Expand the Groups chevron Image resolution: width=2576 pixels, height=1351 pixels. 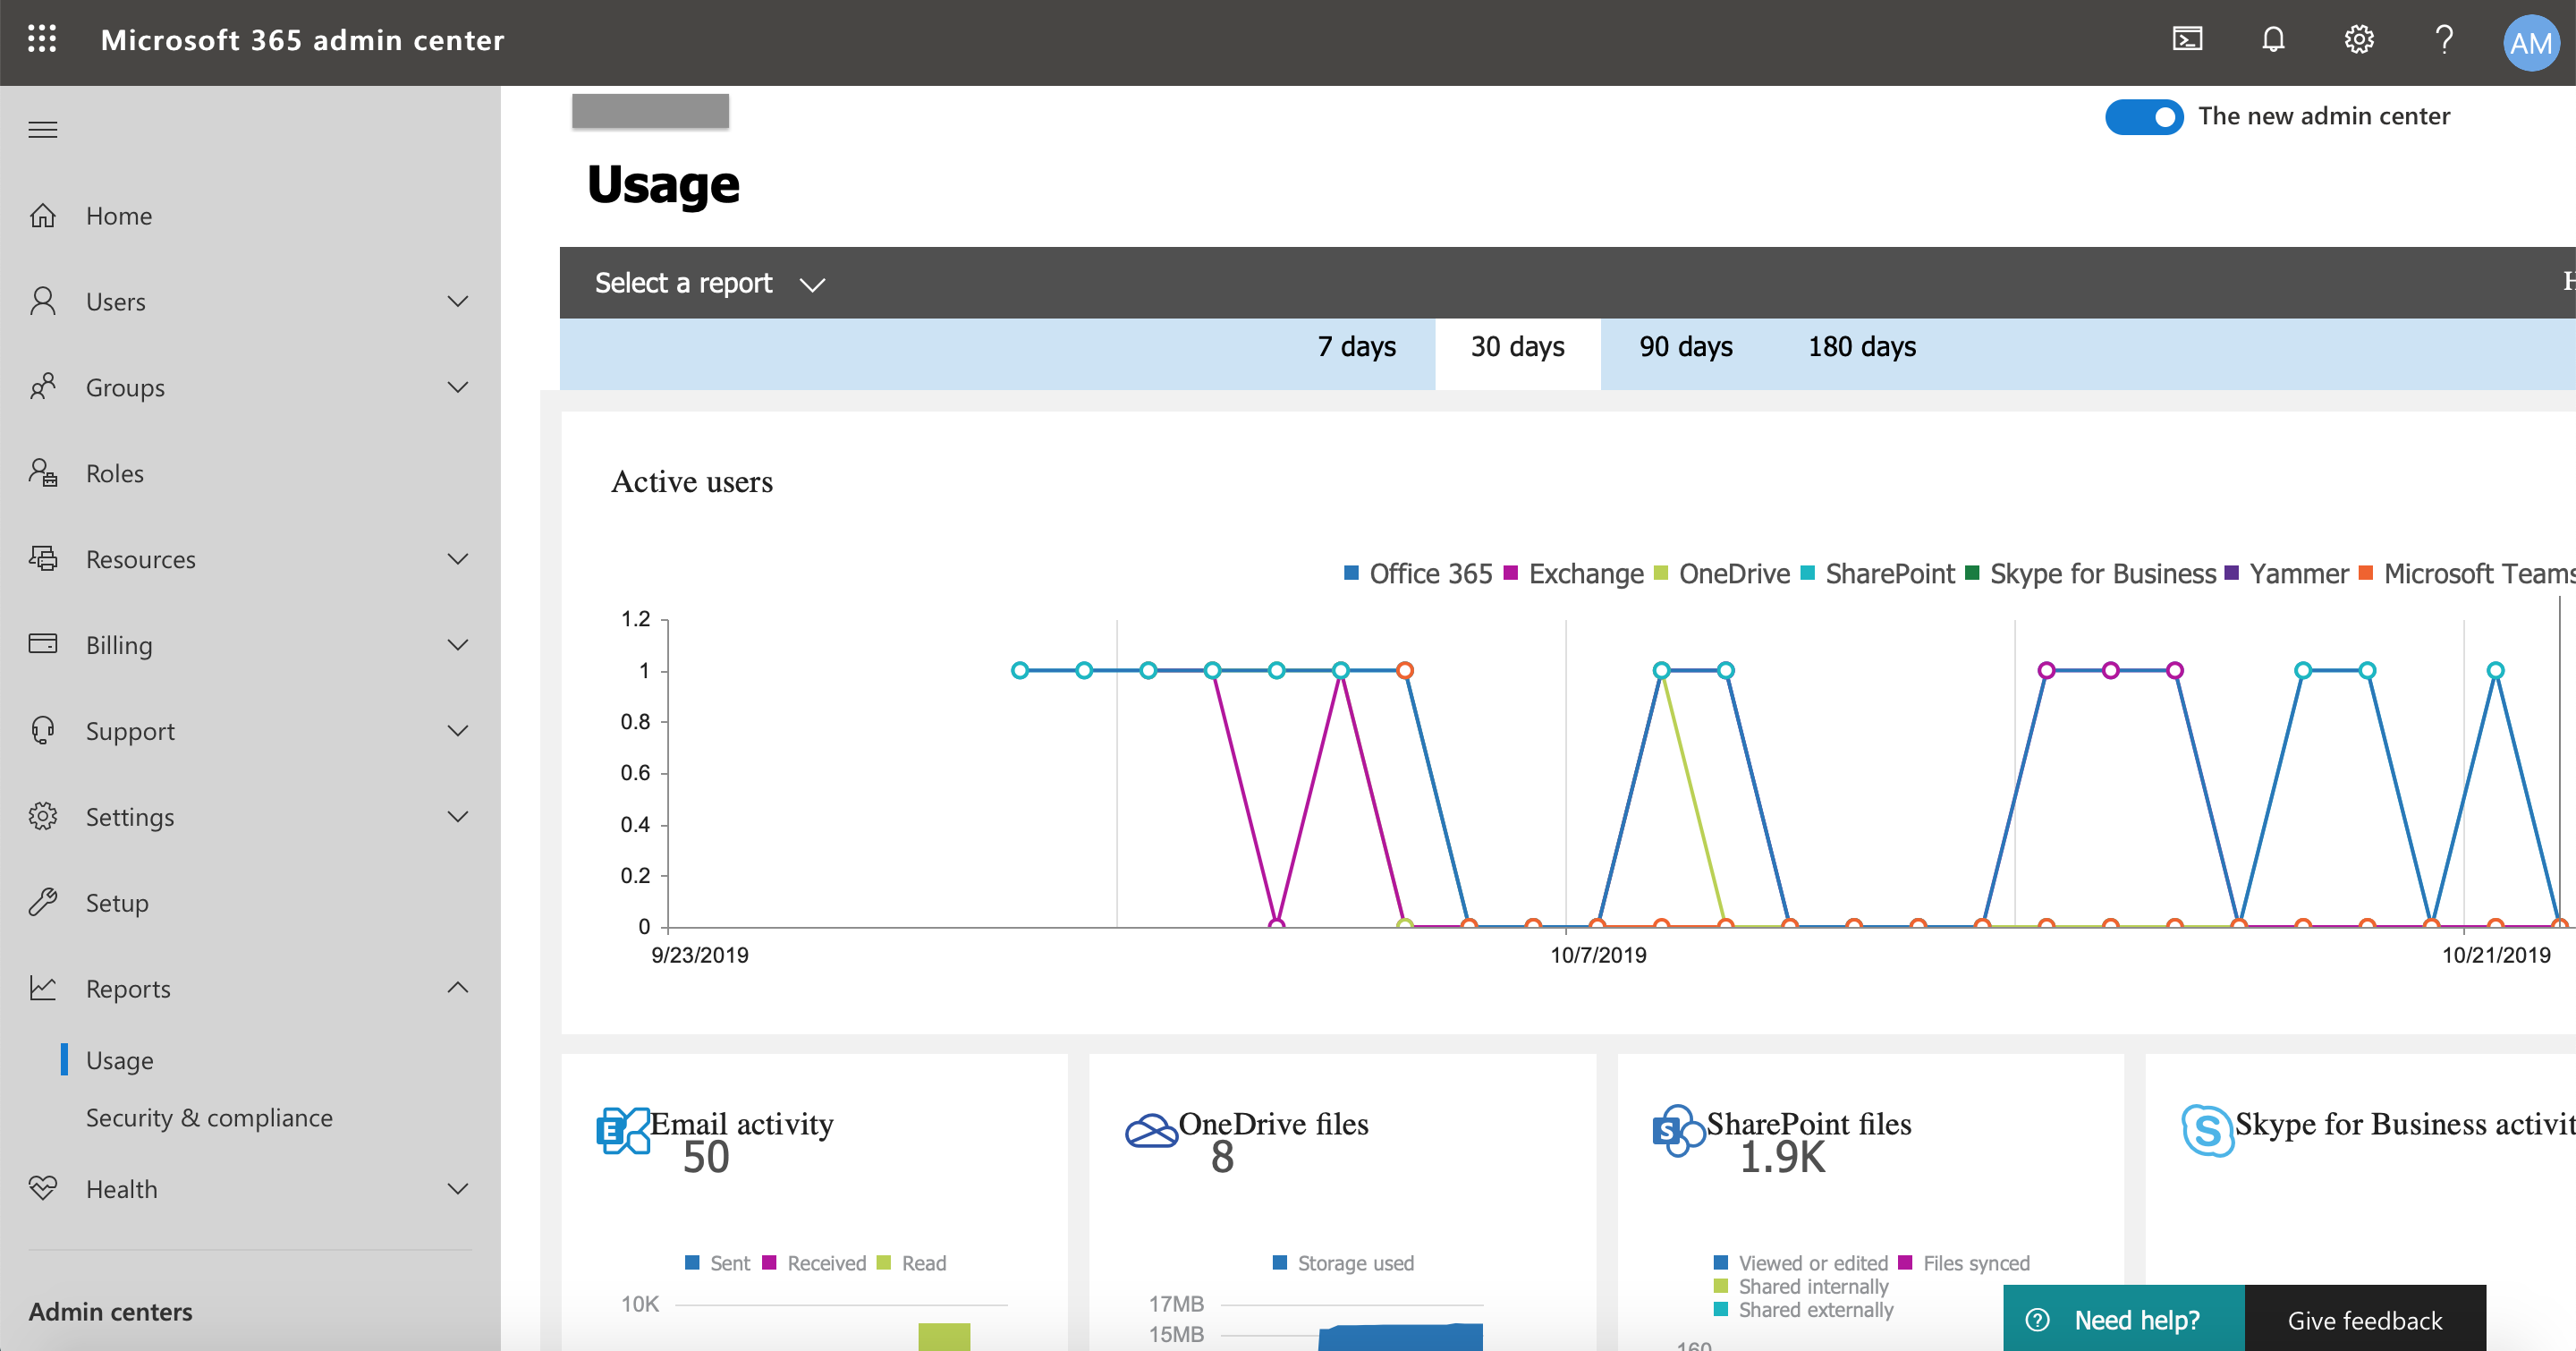[458, 387]
